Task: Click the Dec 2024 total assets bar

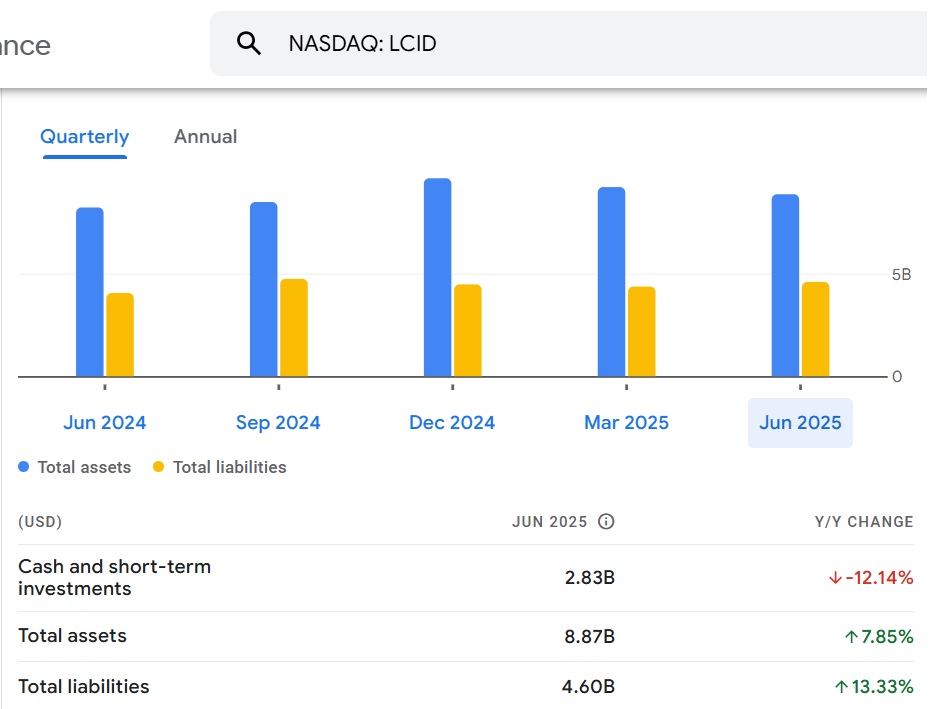Action: click(438, 277)
